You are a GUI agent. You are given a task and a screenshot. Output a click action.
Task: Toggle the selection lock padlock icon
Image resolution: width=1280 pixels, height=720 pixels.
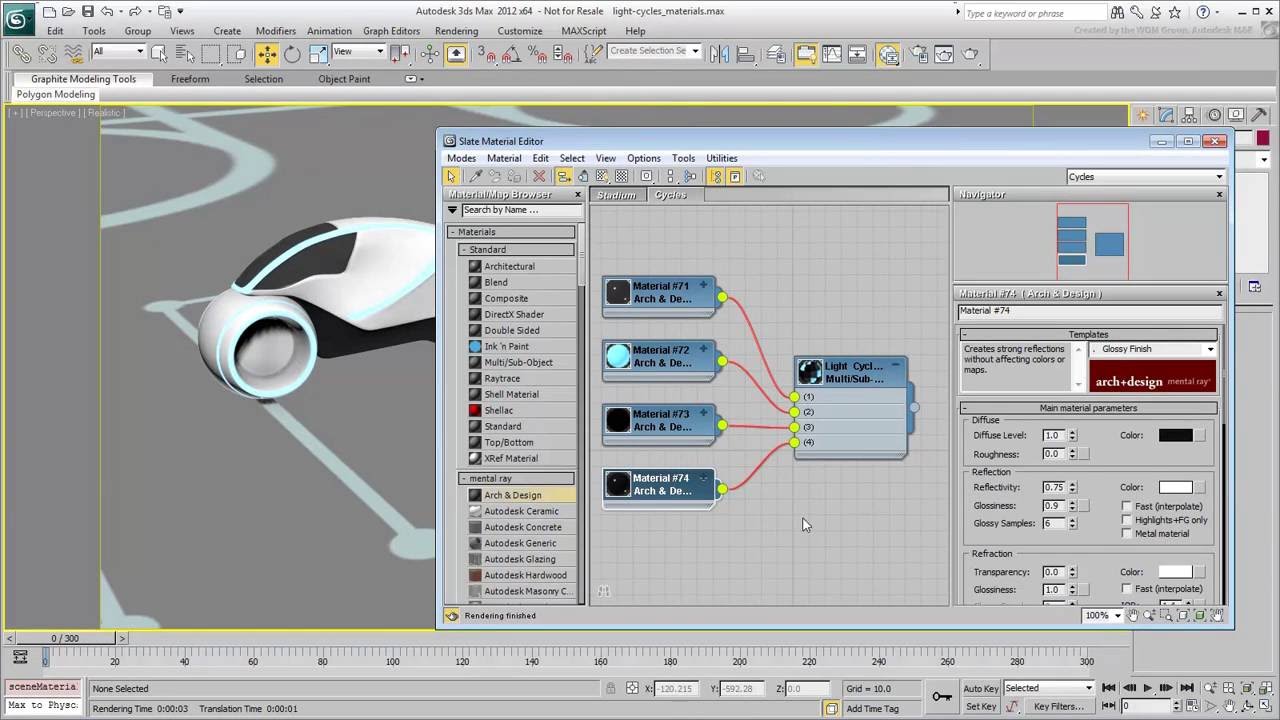(x=610, y=688)
